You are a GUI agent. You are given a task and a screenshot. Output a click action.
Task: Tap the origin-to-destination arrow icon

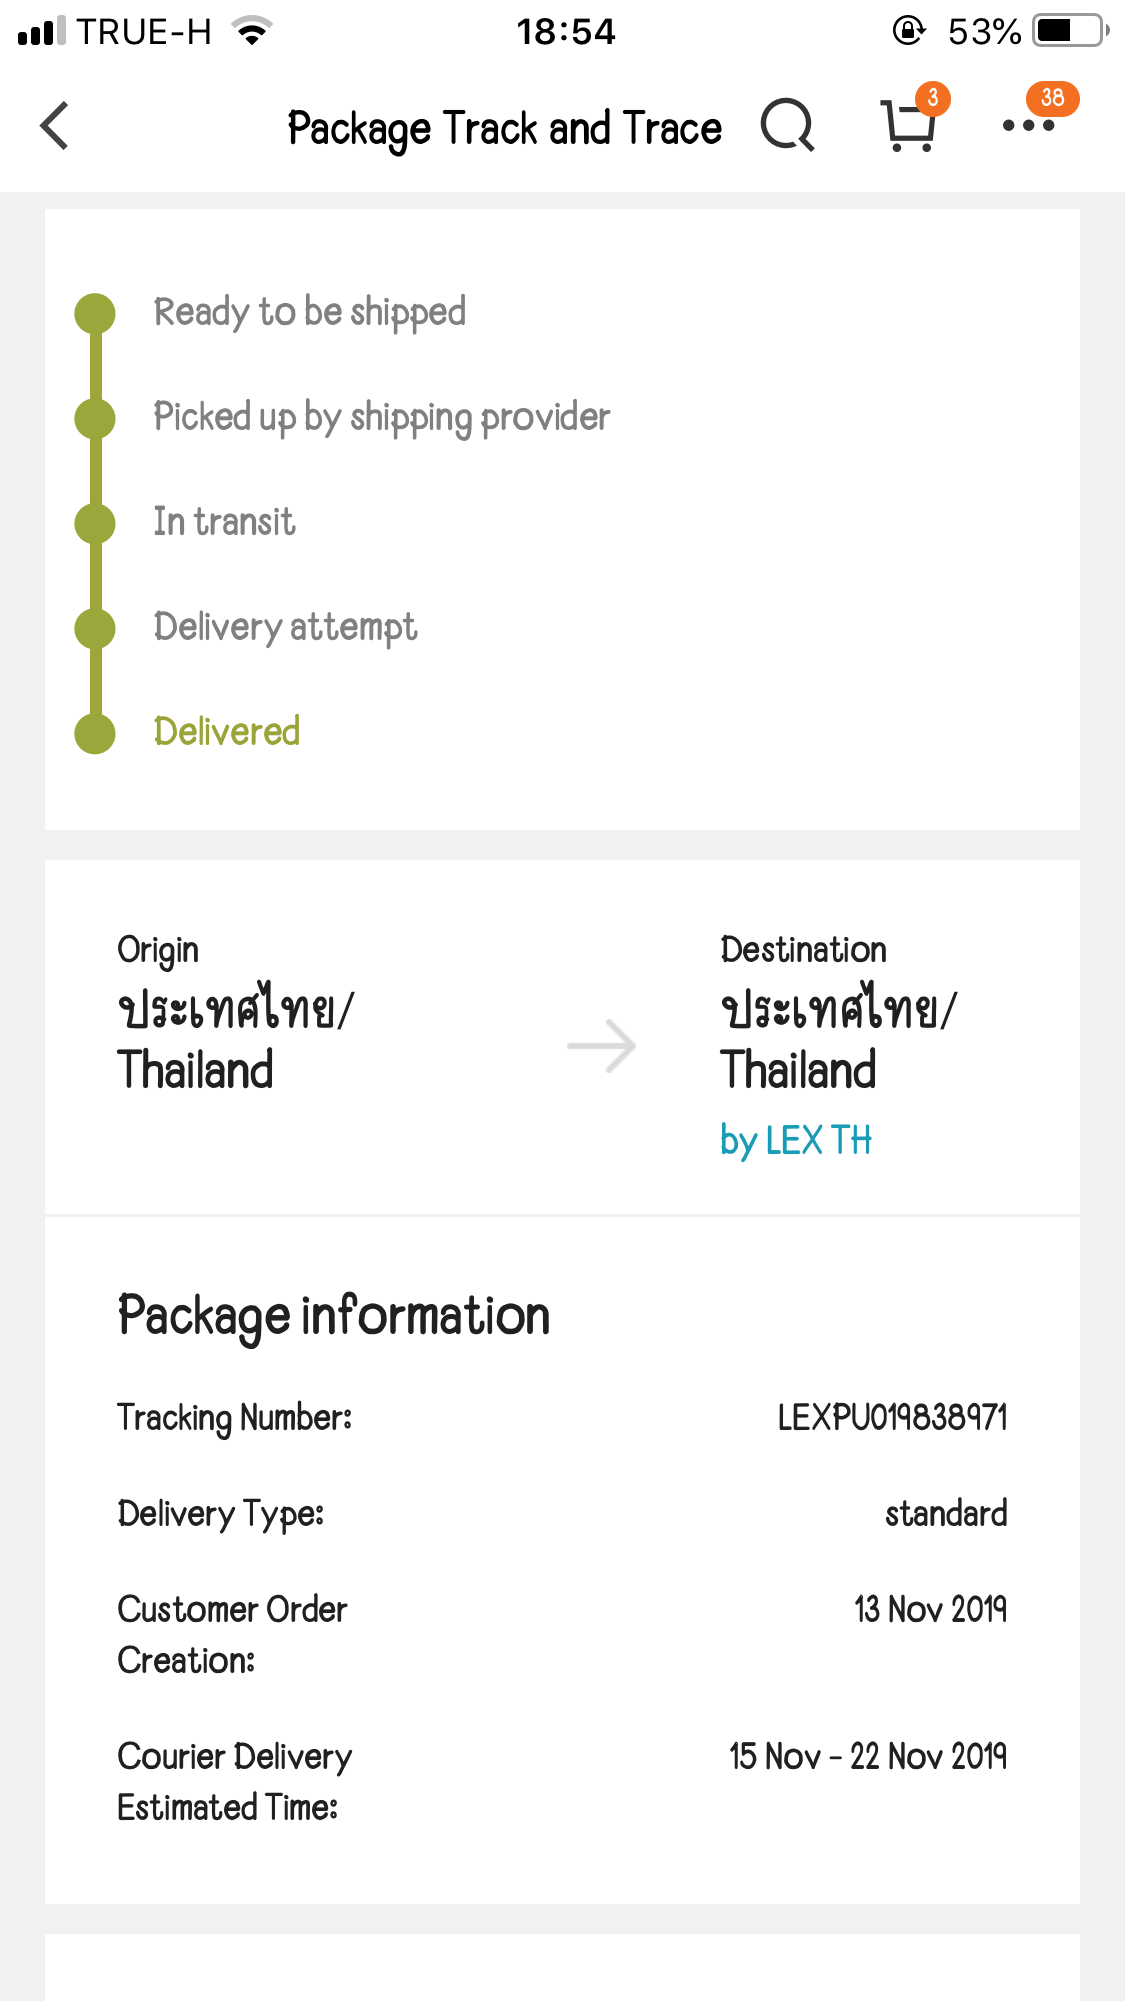tap(601, 1046)
